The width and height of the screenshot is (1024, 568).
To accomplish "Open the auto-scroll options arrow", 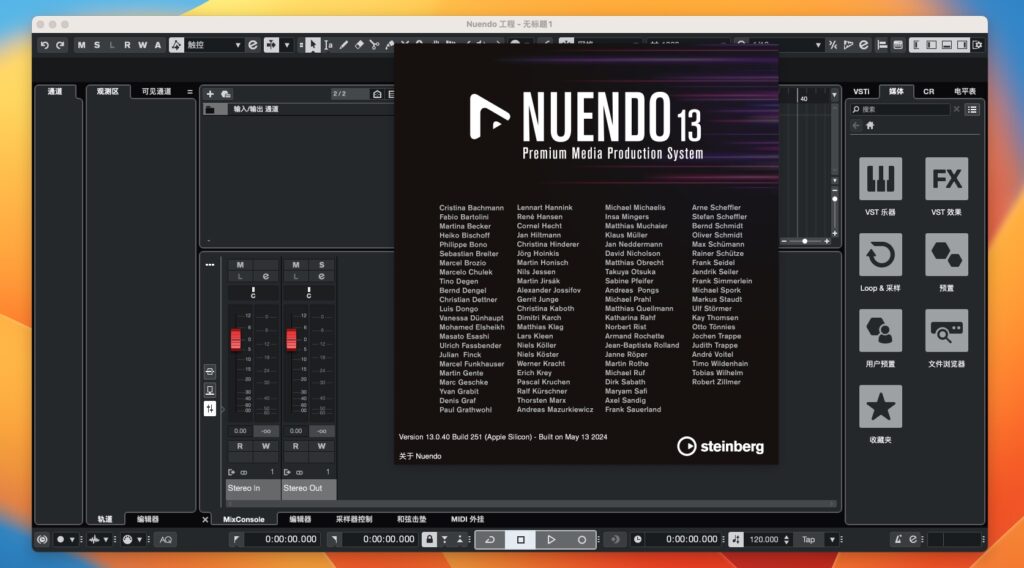I will click(287, 45).
